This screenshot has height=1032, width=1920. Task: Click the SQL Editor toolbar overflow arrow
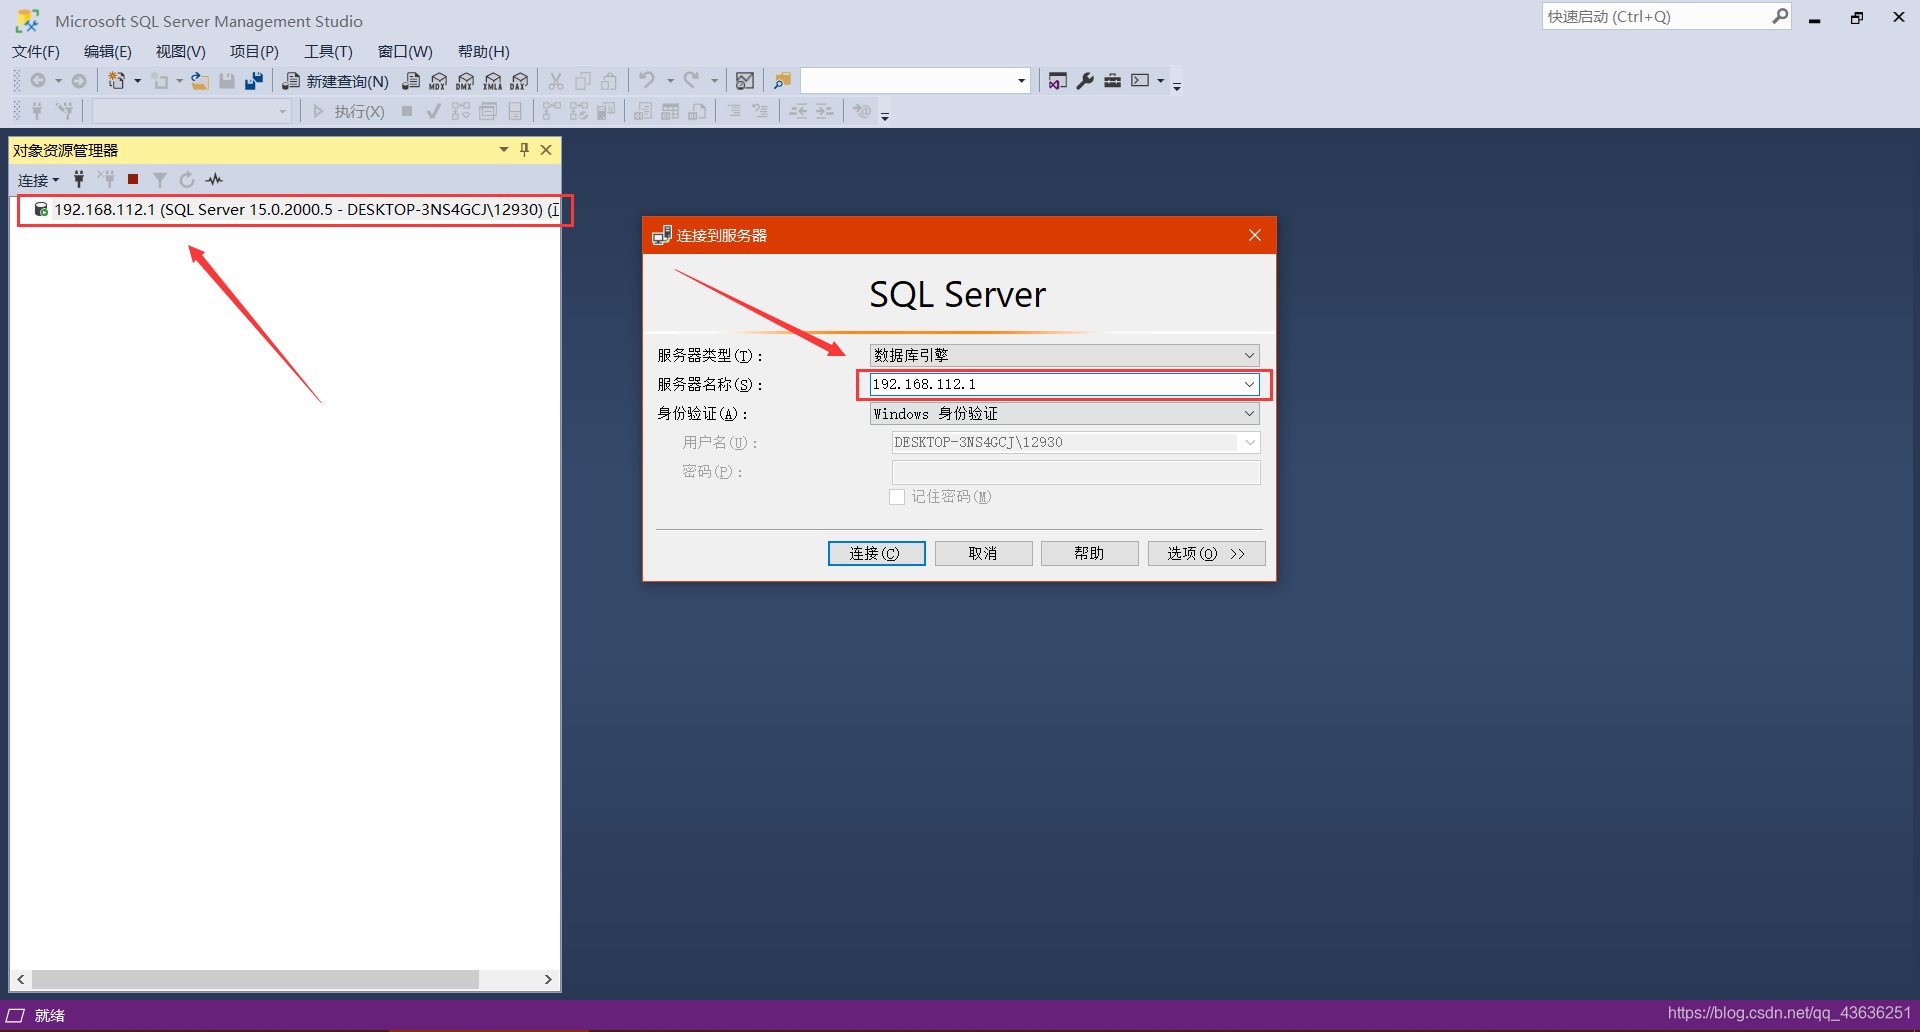pyautogui.click(x=885, y=115)
